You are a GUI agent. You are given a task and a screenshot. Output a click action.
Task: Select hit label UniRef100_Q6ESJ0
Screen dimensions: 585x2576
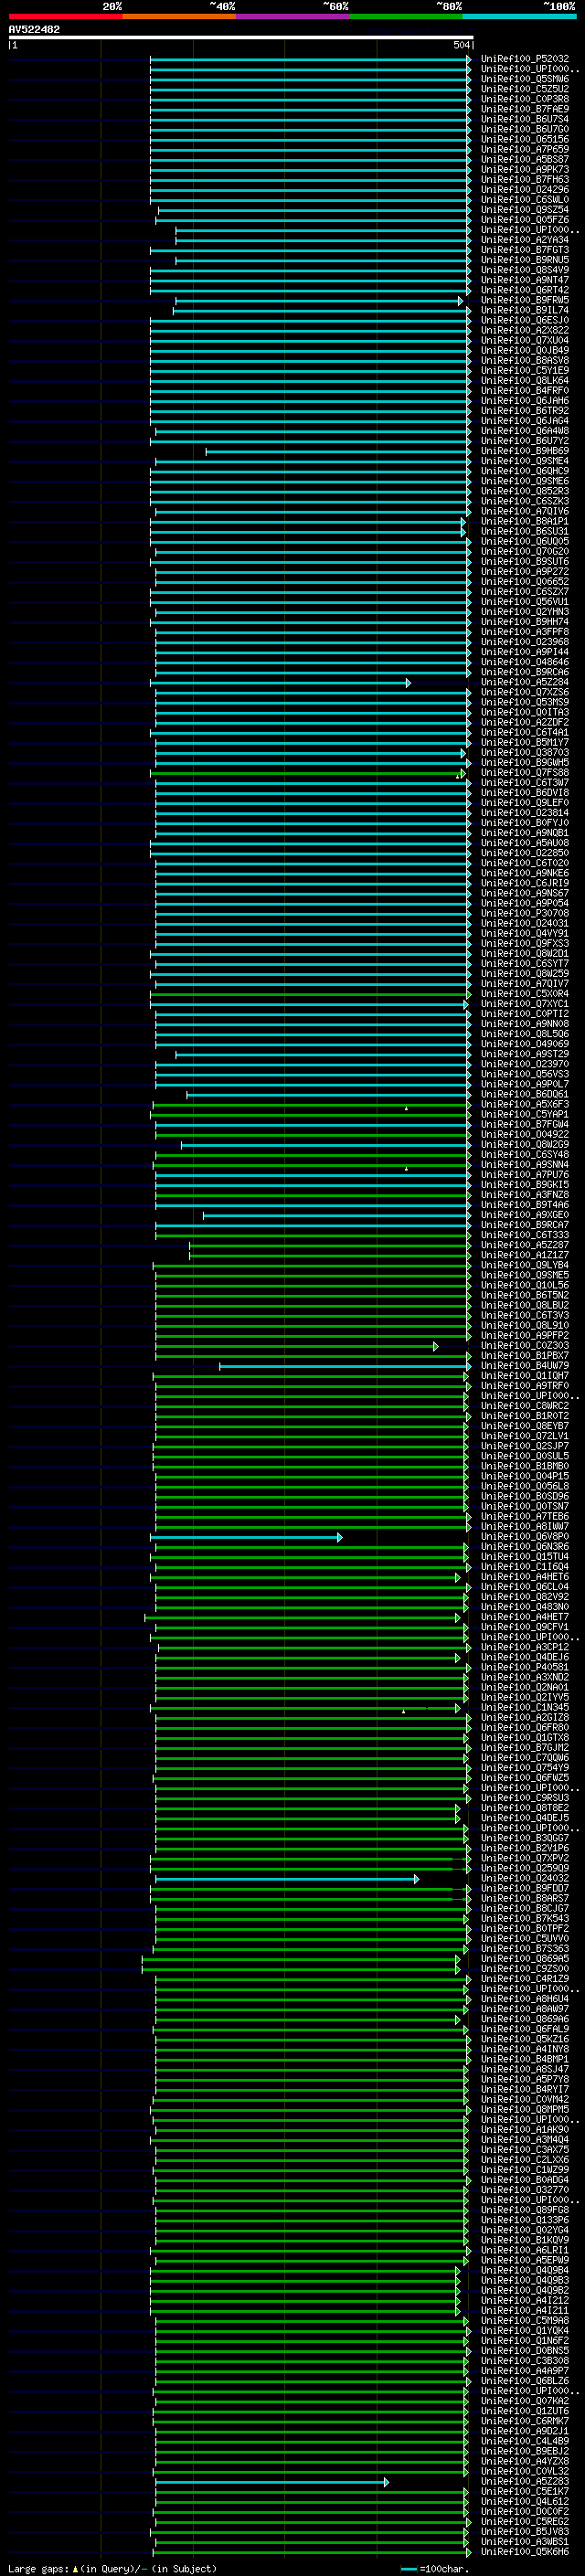tap(525, 320)
